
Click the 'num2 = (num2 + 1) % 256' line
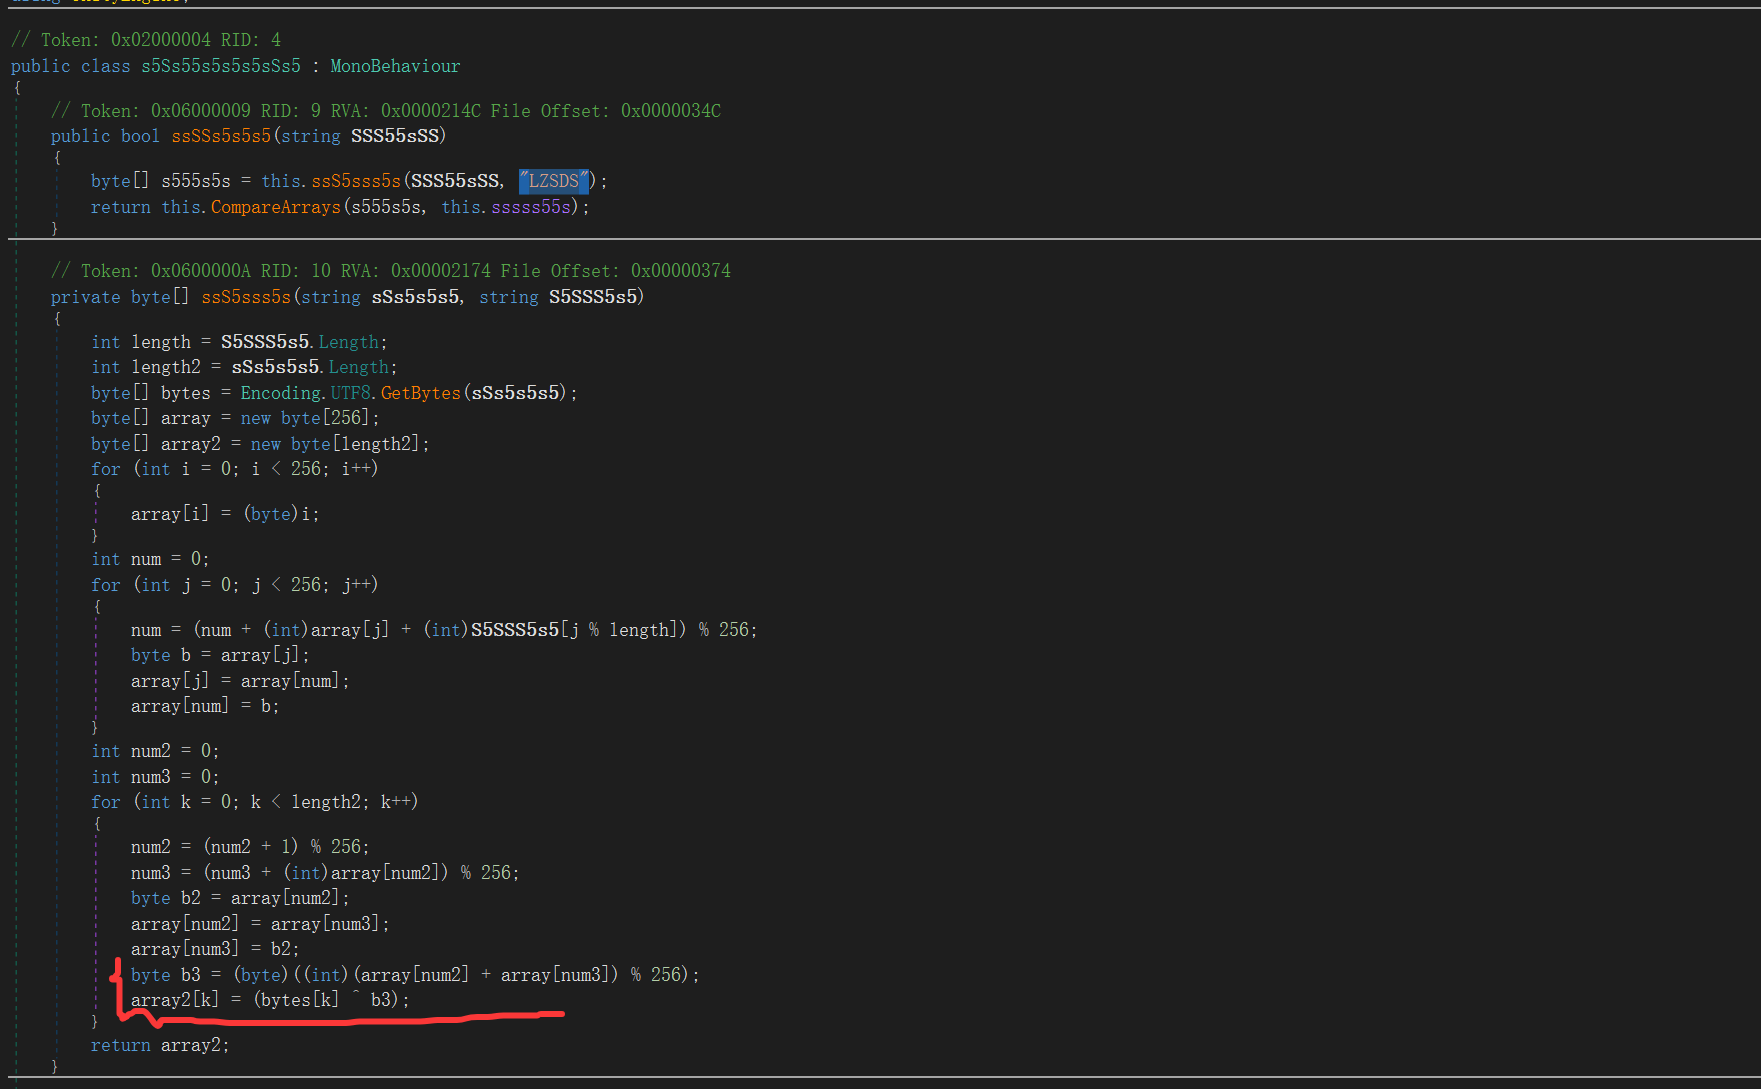coord(250,847)
